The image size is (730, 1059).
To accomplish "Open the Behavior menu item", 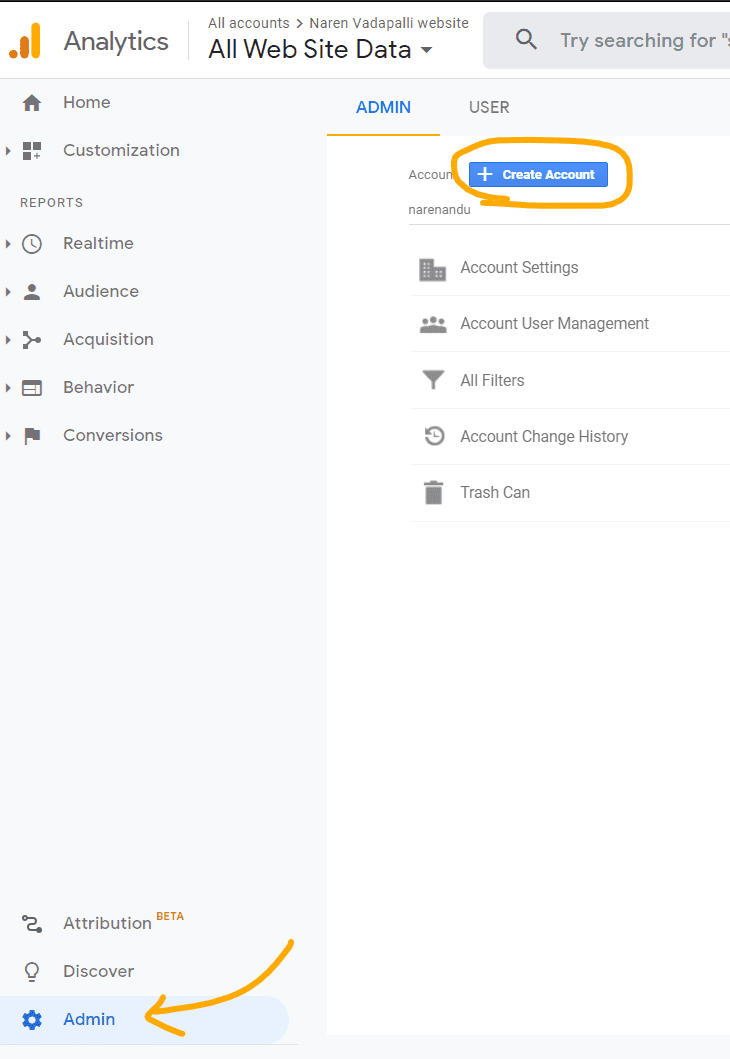I will click(99, 387).
